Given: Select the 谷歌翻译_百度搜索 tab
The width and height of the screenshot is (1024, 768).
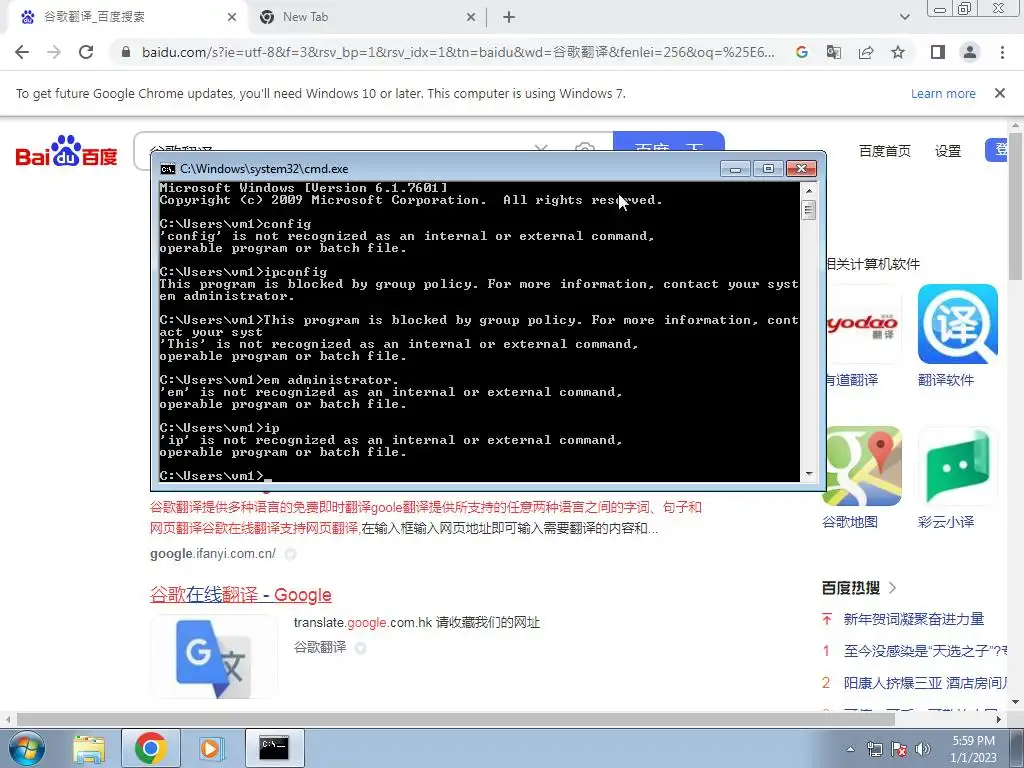Looking at the screenshot, I should point(127,18).
